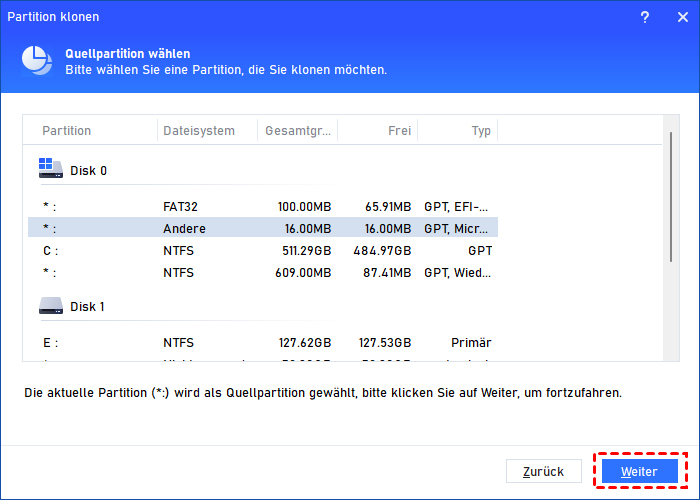
Task: Click the Disk 1 drive icon
Action: click(50, 305)
